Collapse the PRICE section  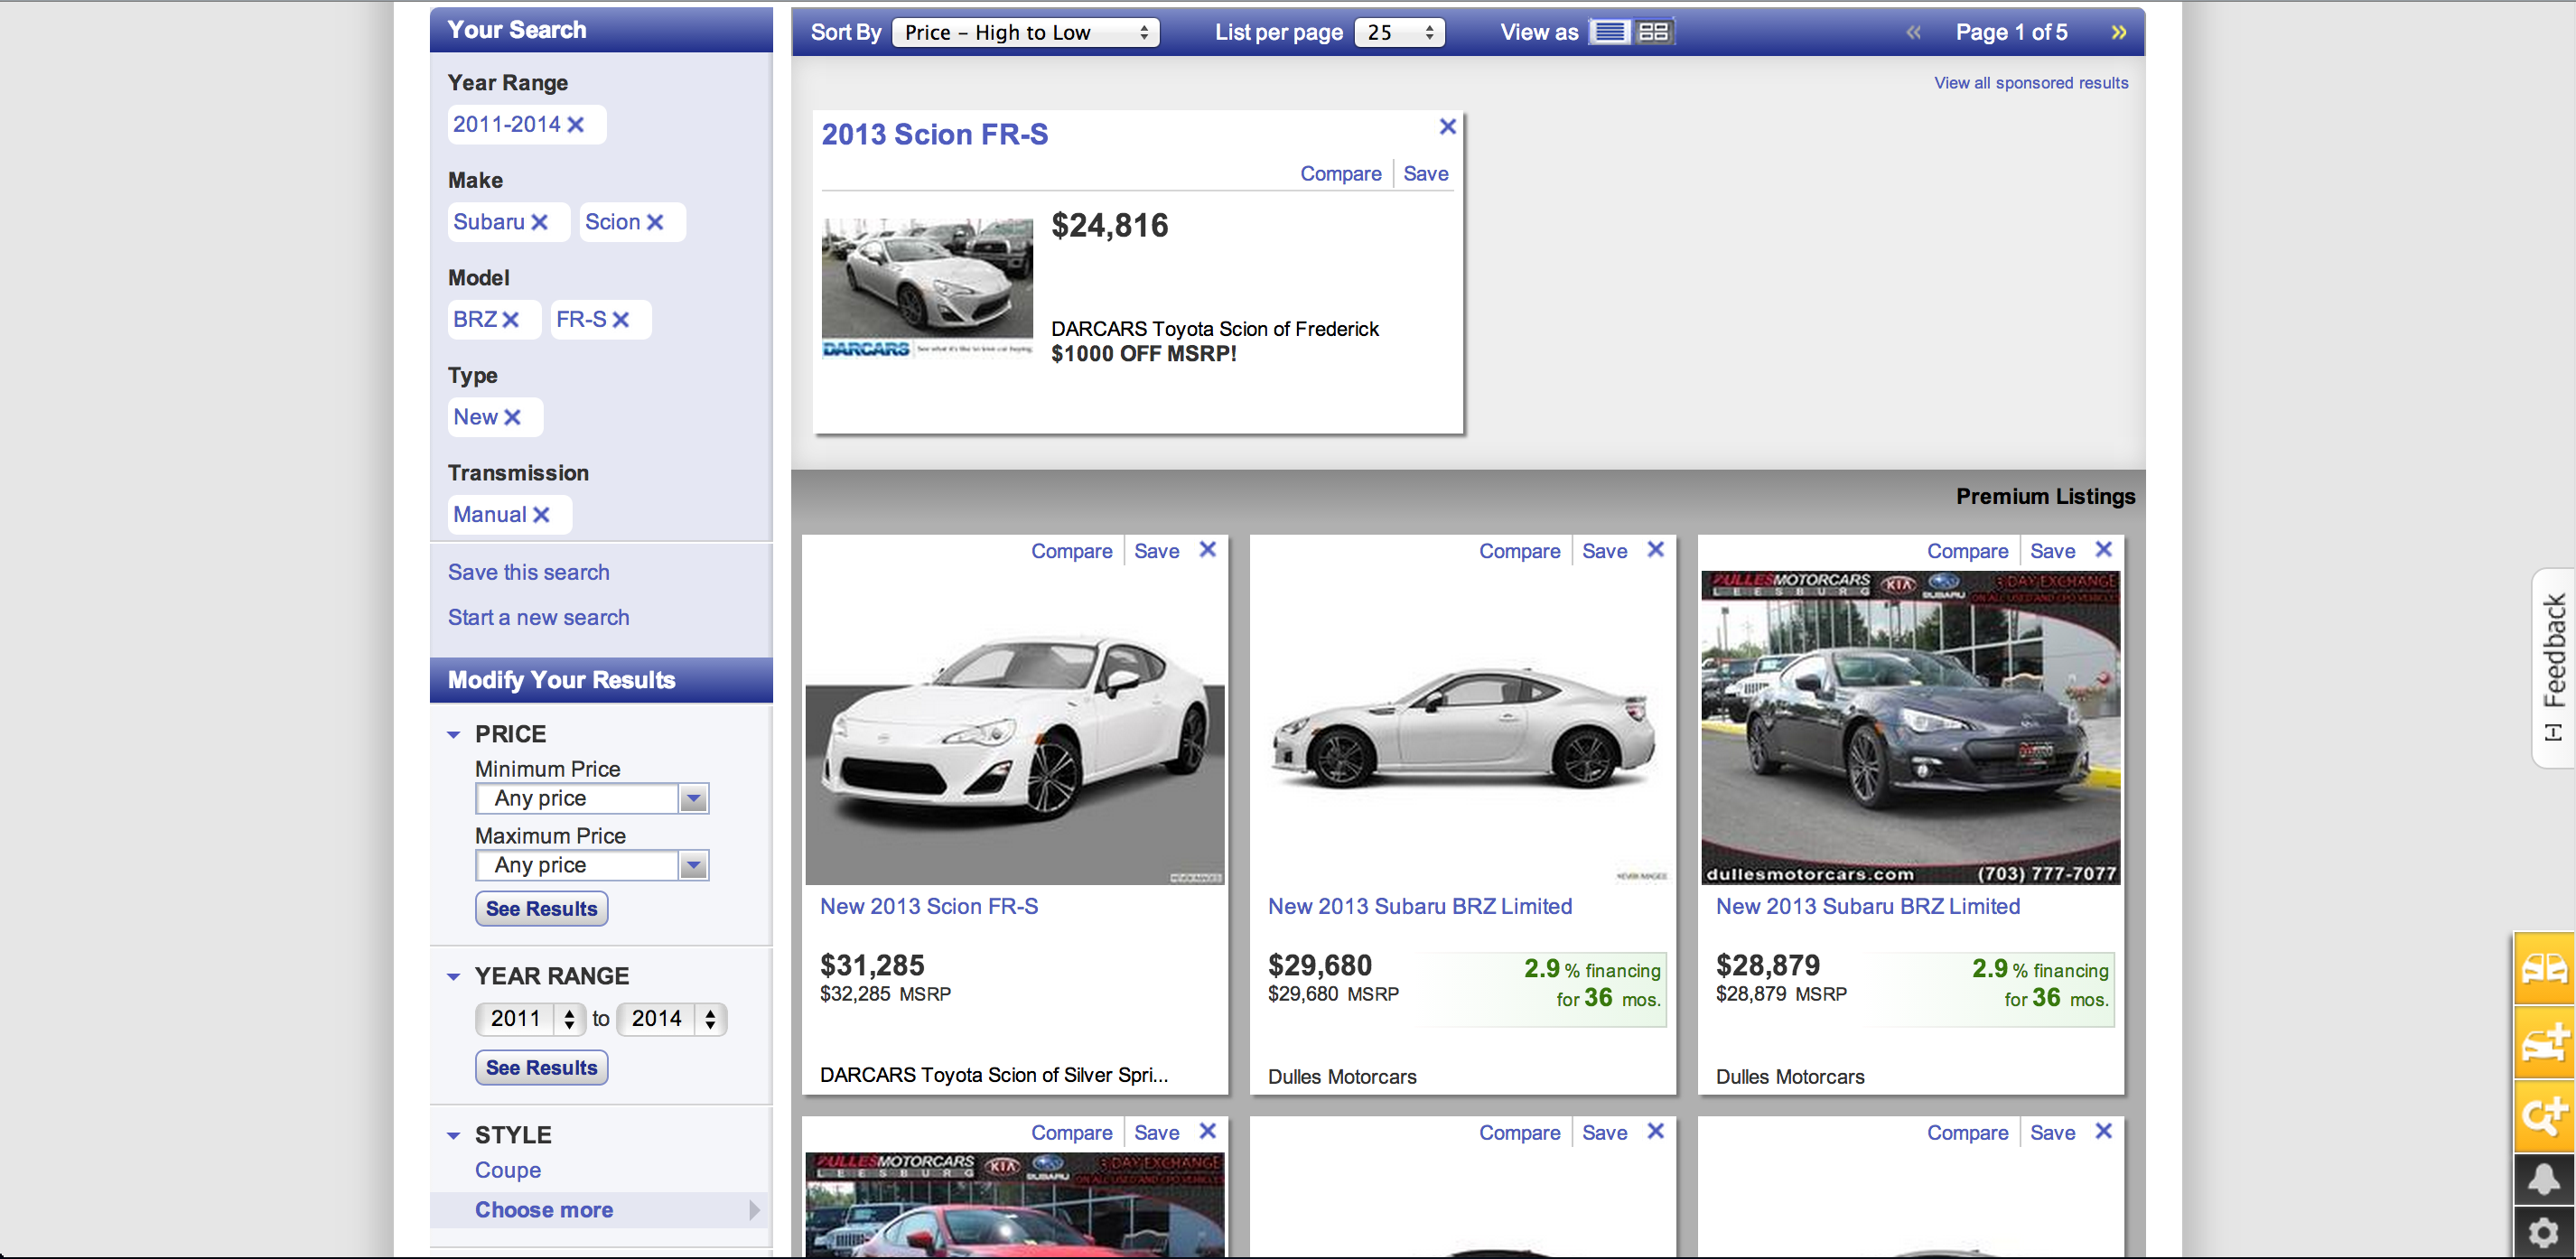[454, 735]
